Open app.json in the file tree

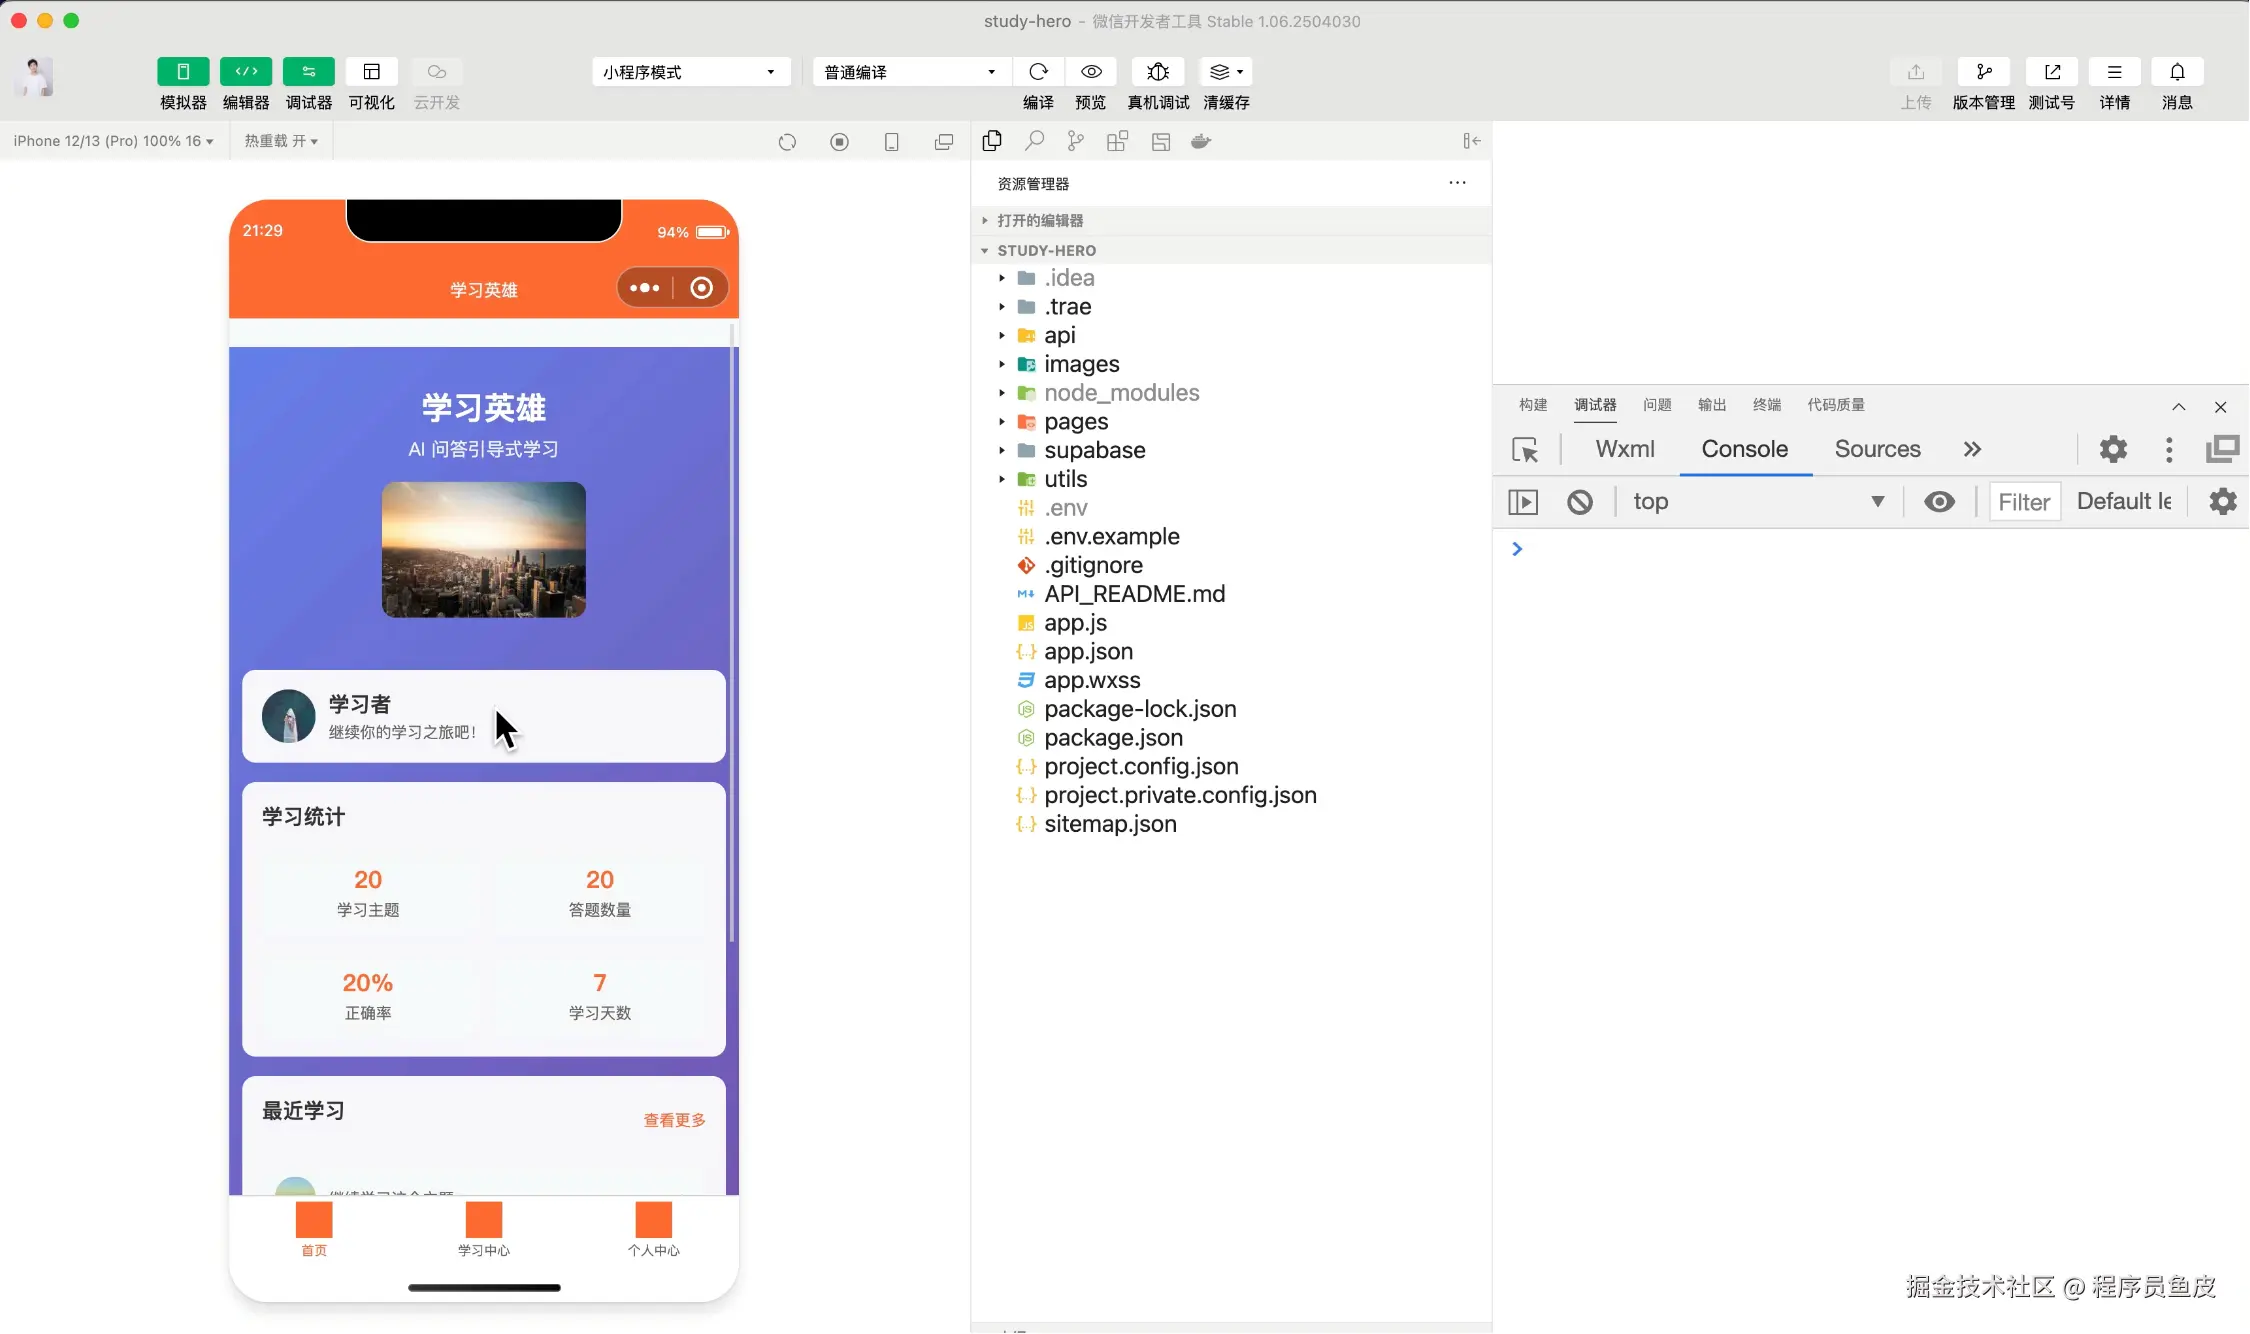(1088, 652)
